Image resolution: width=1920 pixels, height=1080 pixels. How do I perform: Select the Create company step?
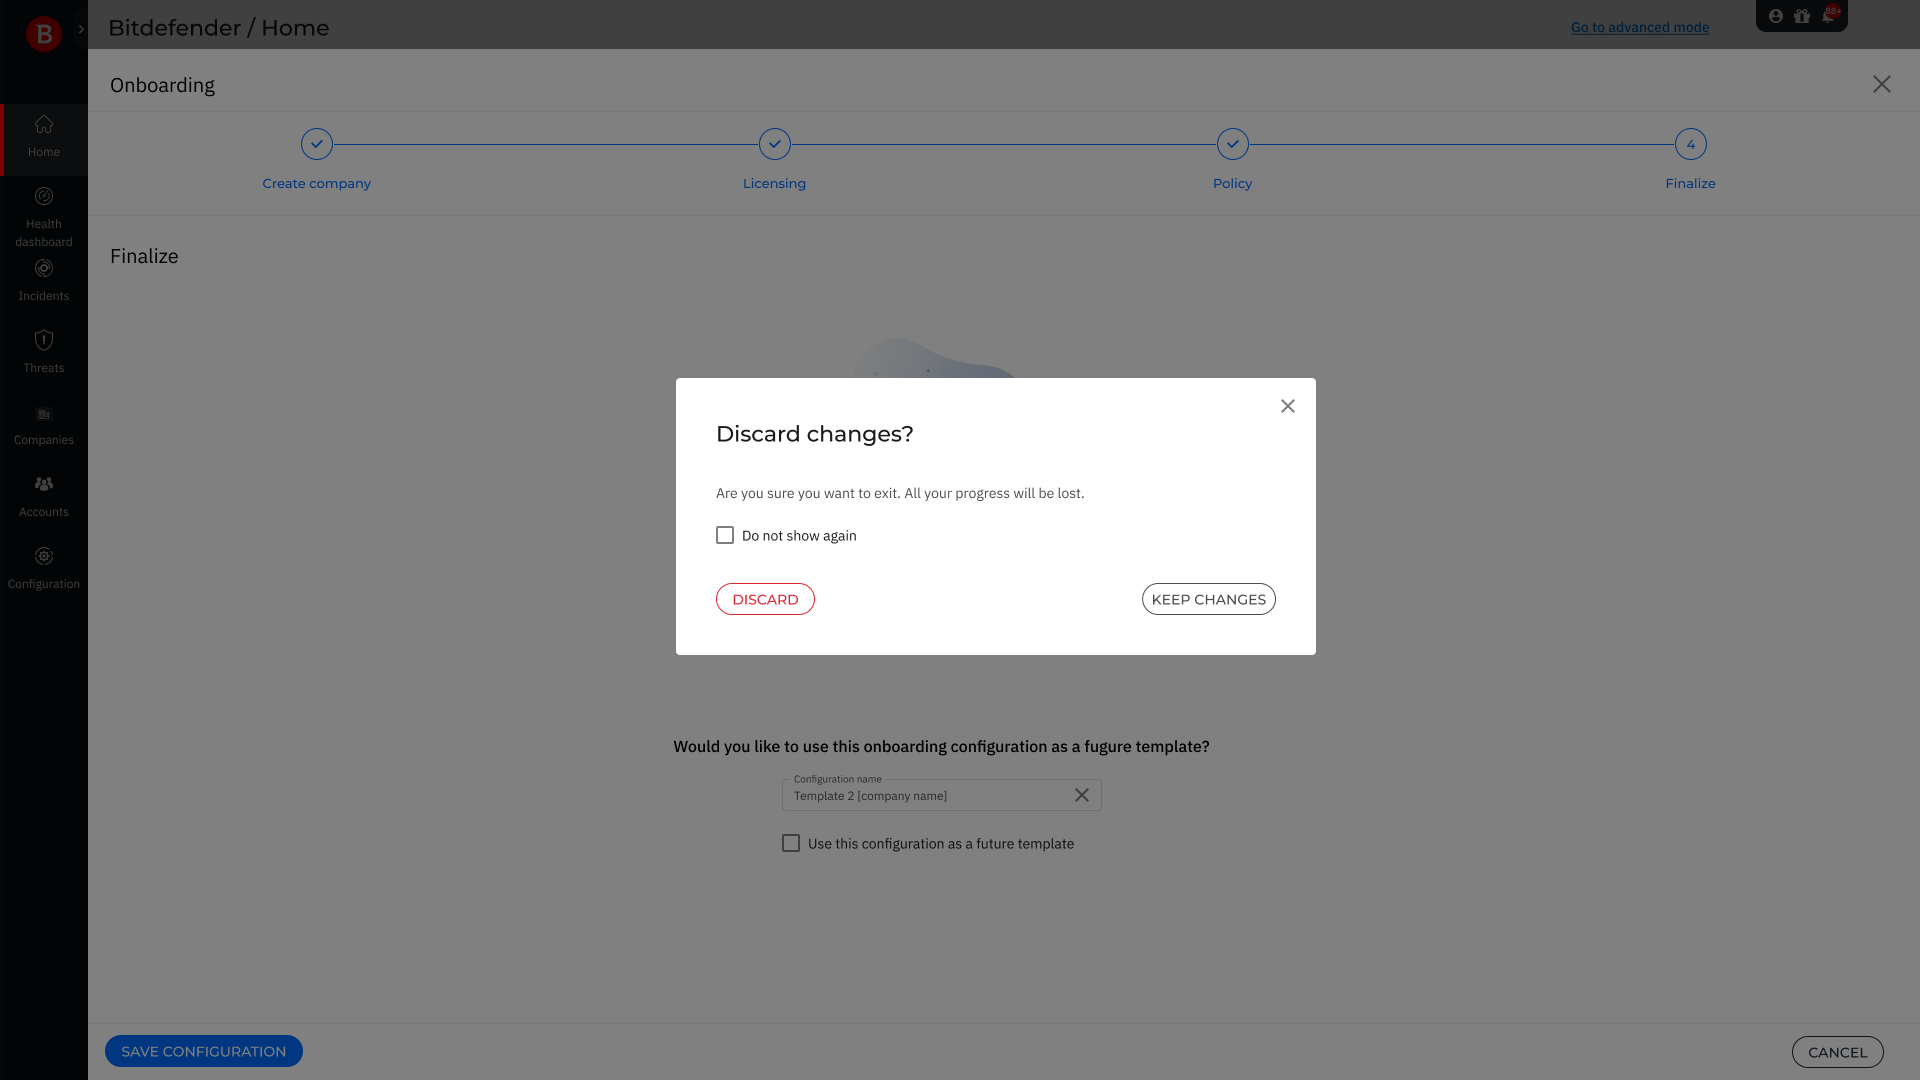coord(316,160)
